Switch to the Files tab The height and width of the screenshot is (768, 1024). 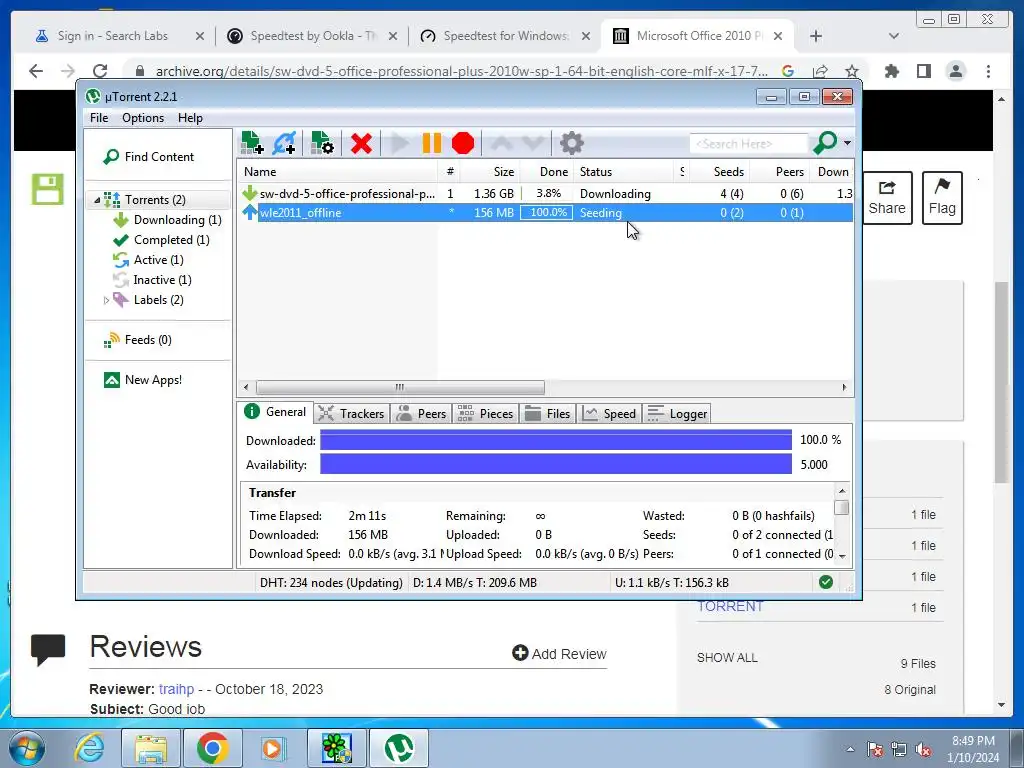point(548,413)
